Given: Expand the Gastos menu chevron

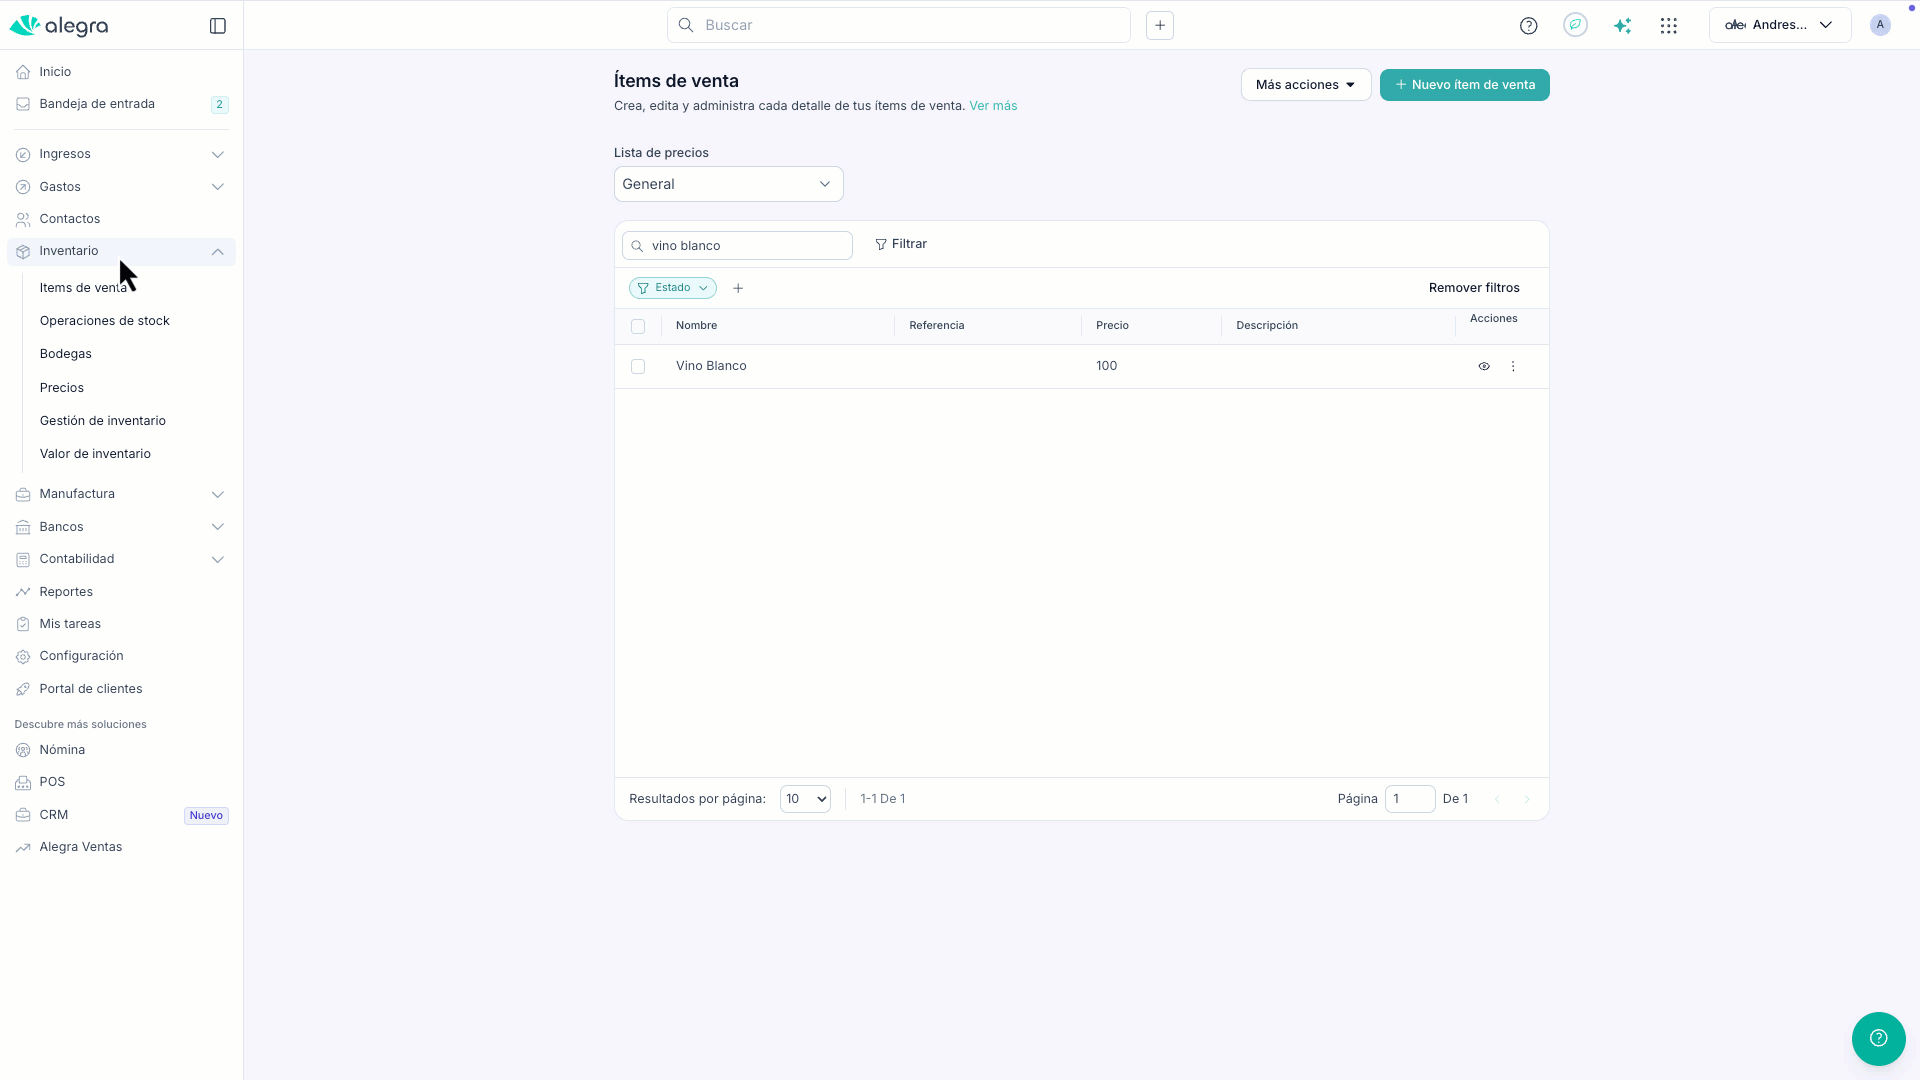Looking at the screenshot, I should 217,187.
